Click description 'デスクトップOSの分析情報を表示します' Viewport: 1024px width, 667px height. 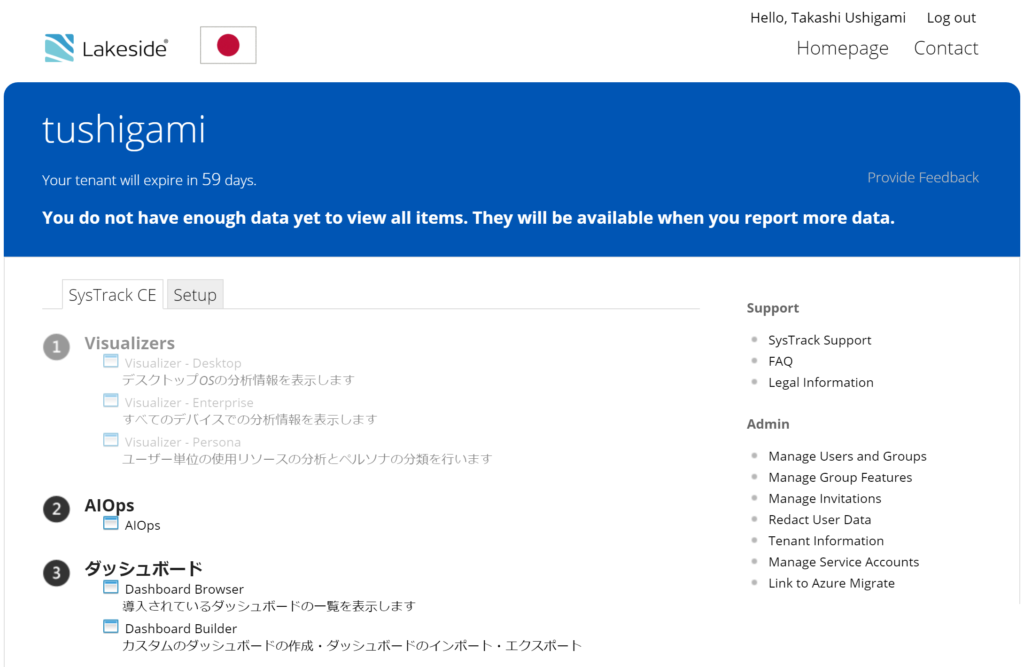tap(238, 380)
